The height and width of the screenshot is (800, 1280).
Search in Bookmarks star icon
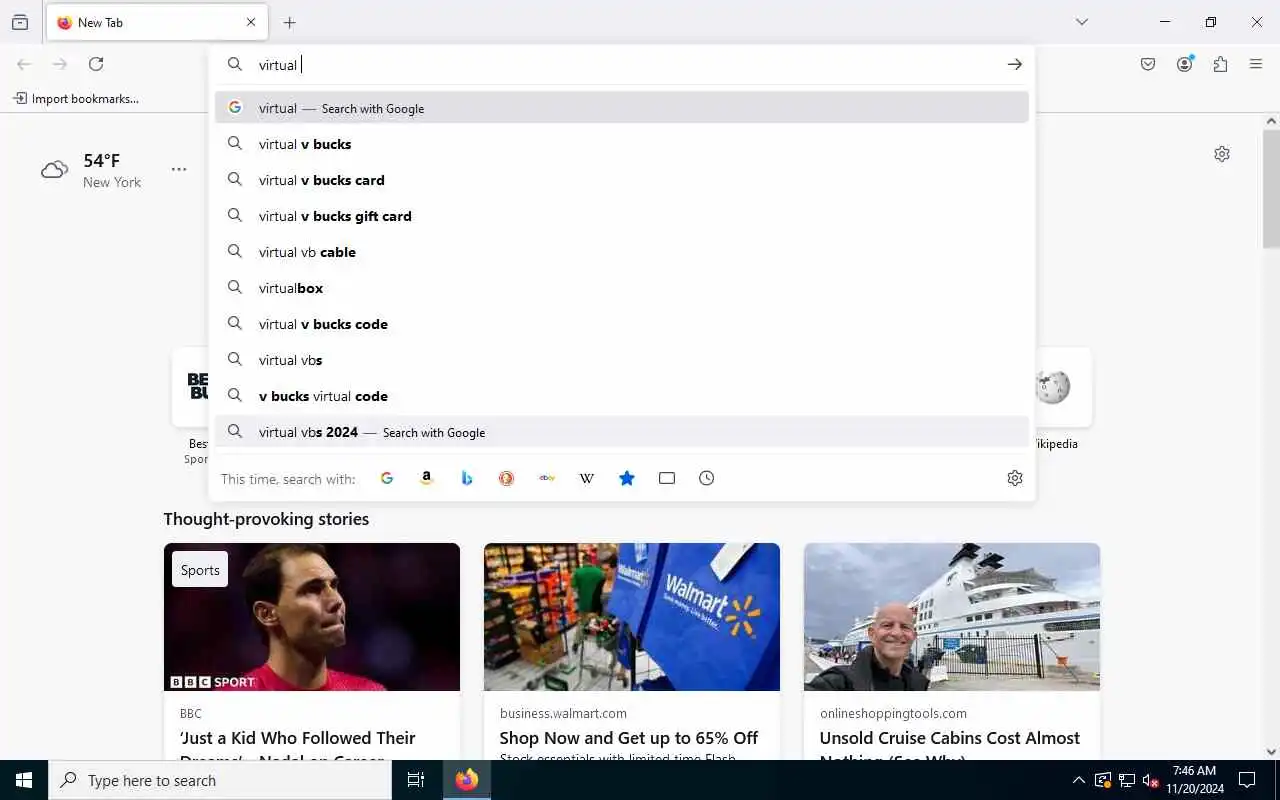coord(627,478)
